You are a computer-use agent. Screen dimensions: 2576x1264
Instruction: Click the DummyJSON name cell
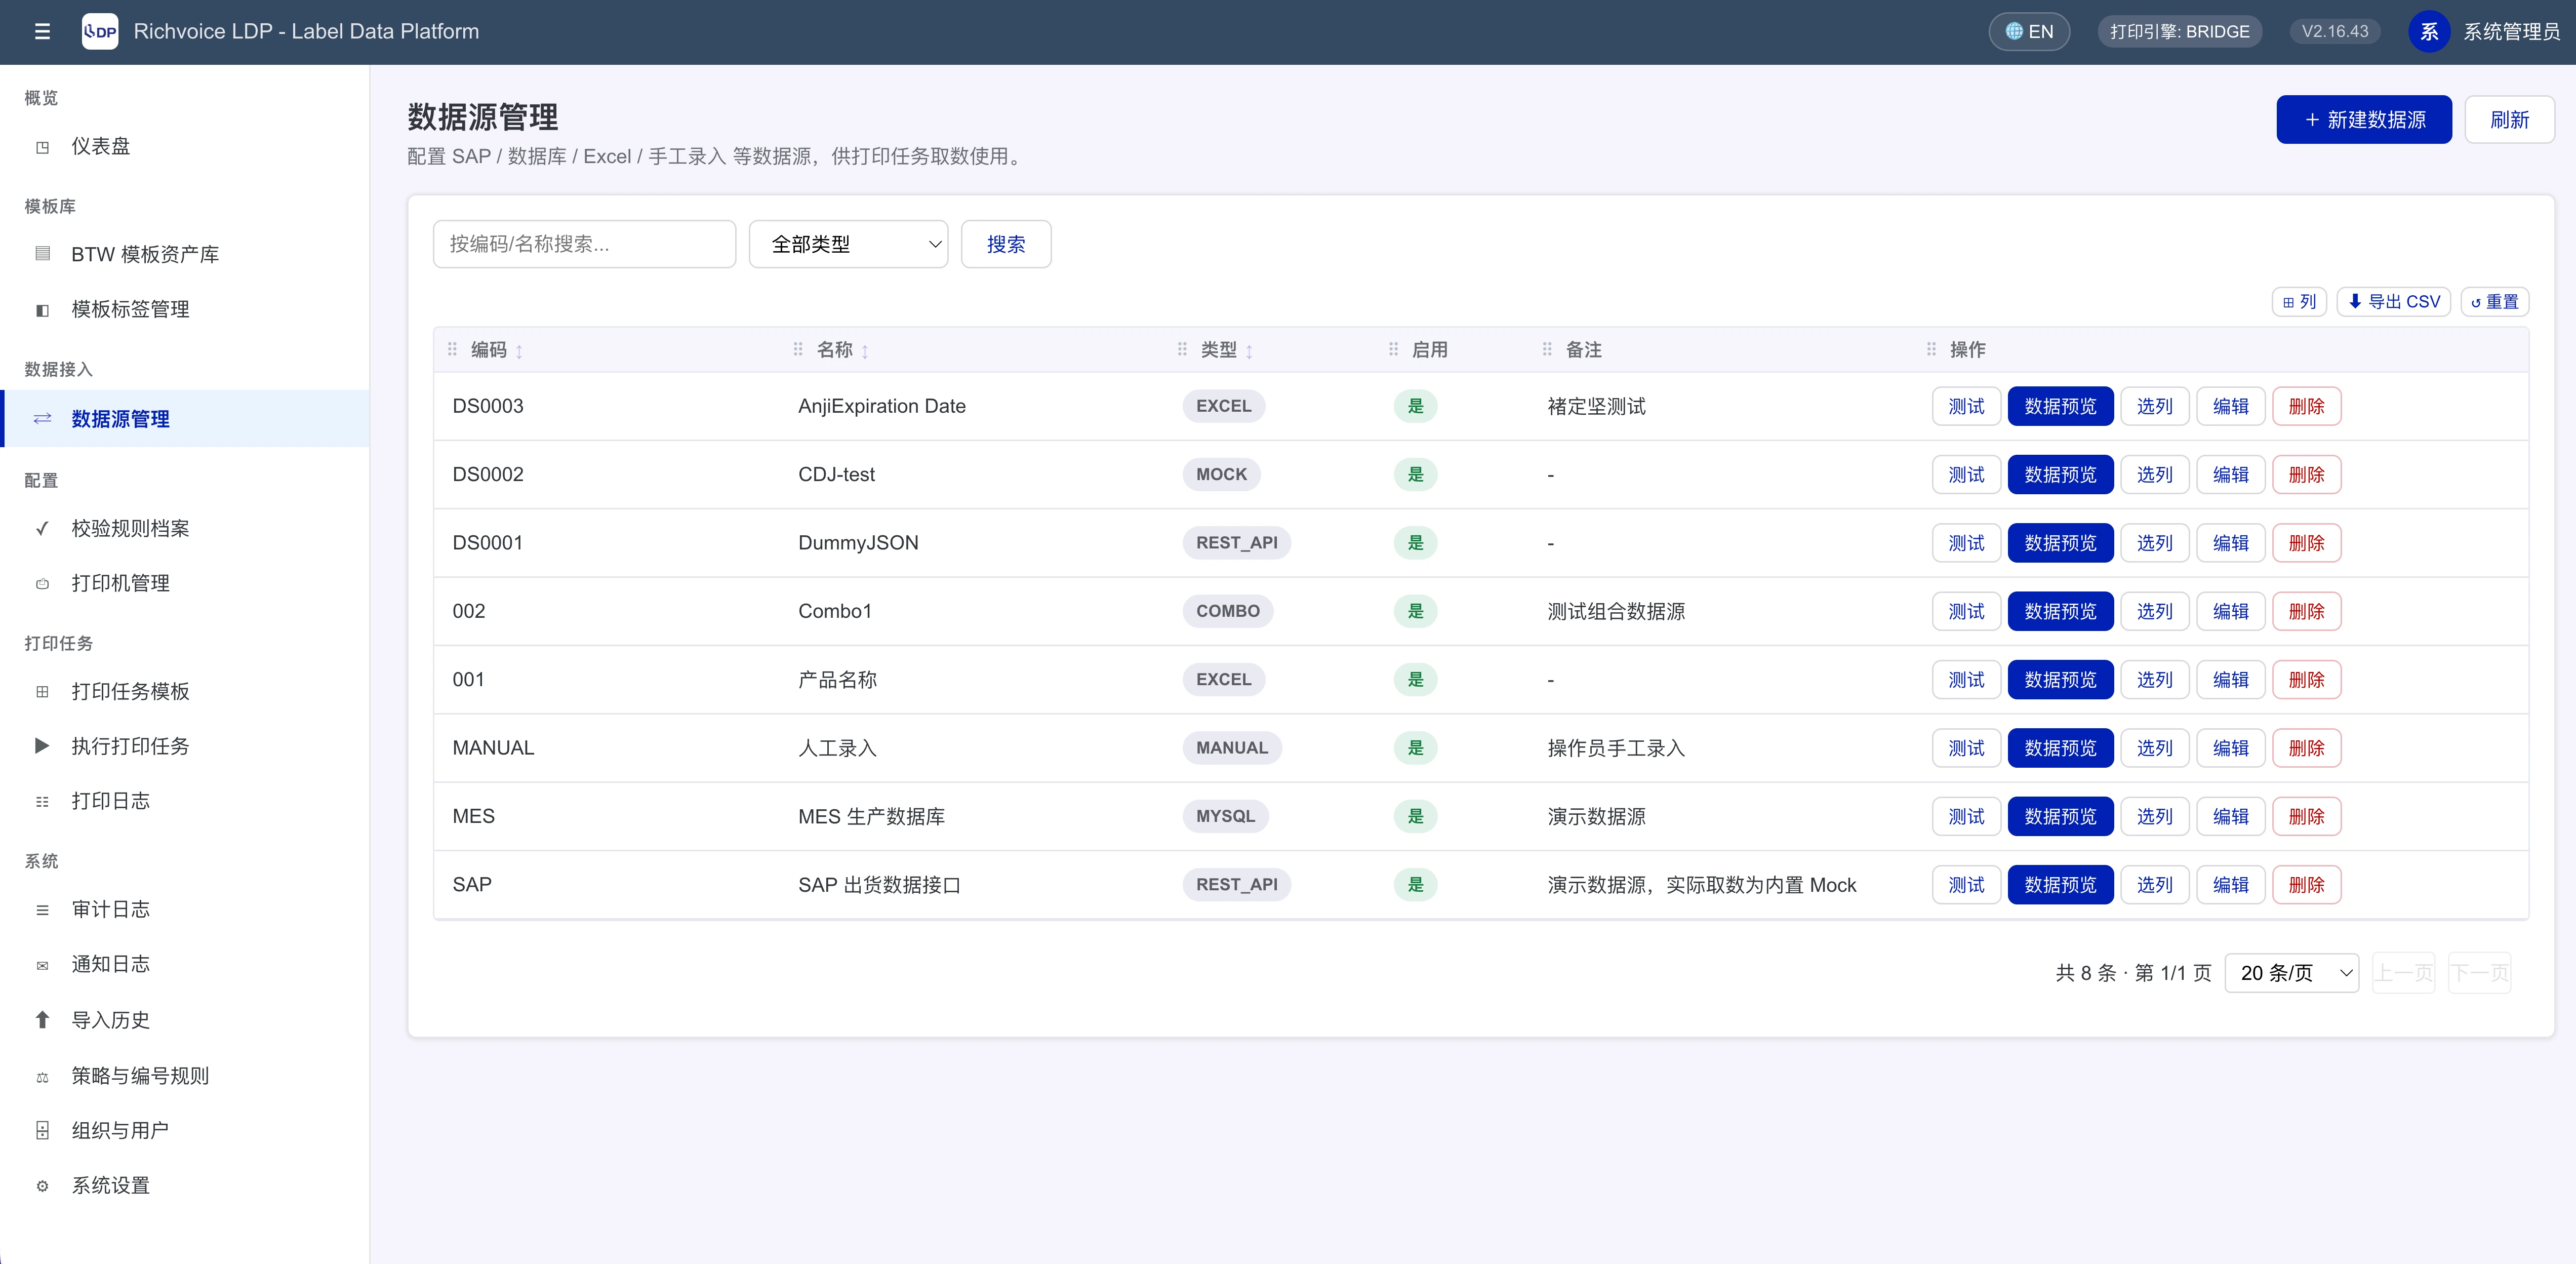pyautogui.click(x=858, y=543)
